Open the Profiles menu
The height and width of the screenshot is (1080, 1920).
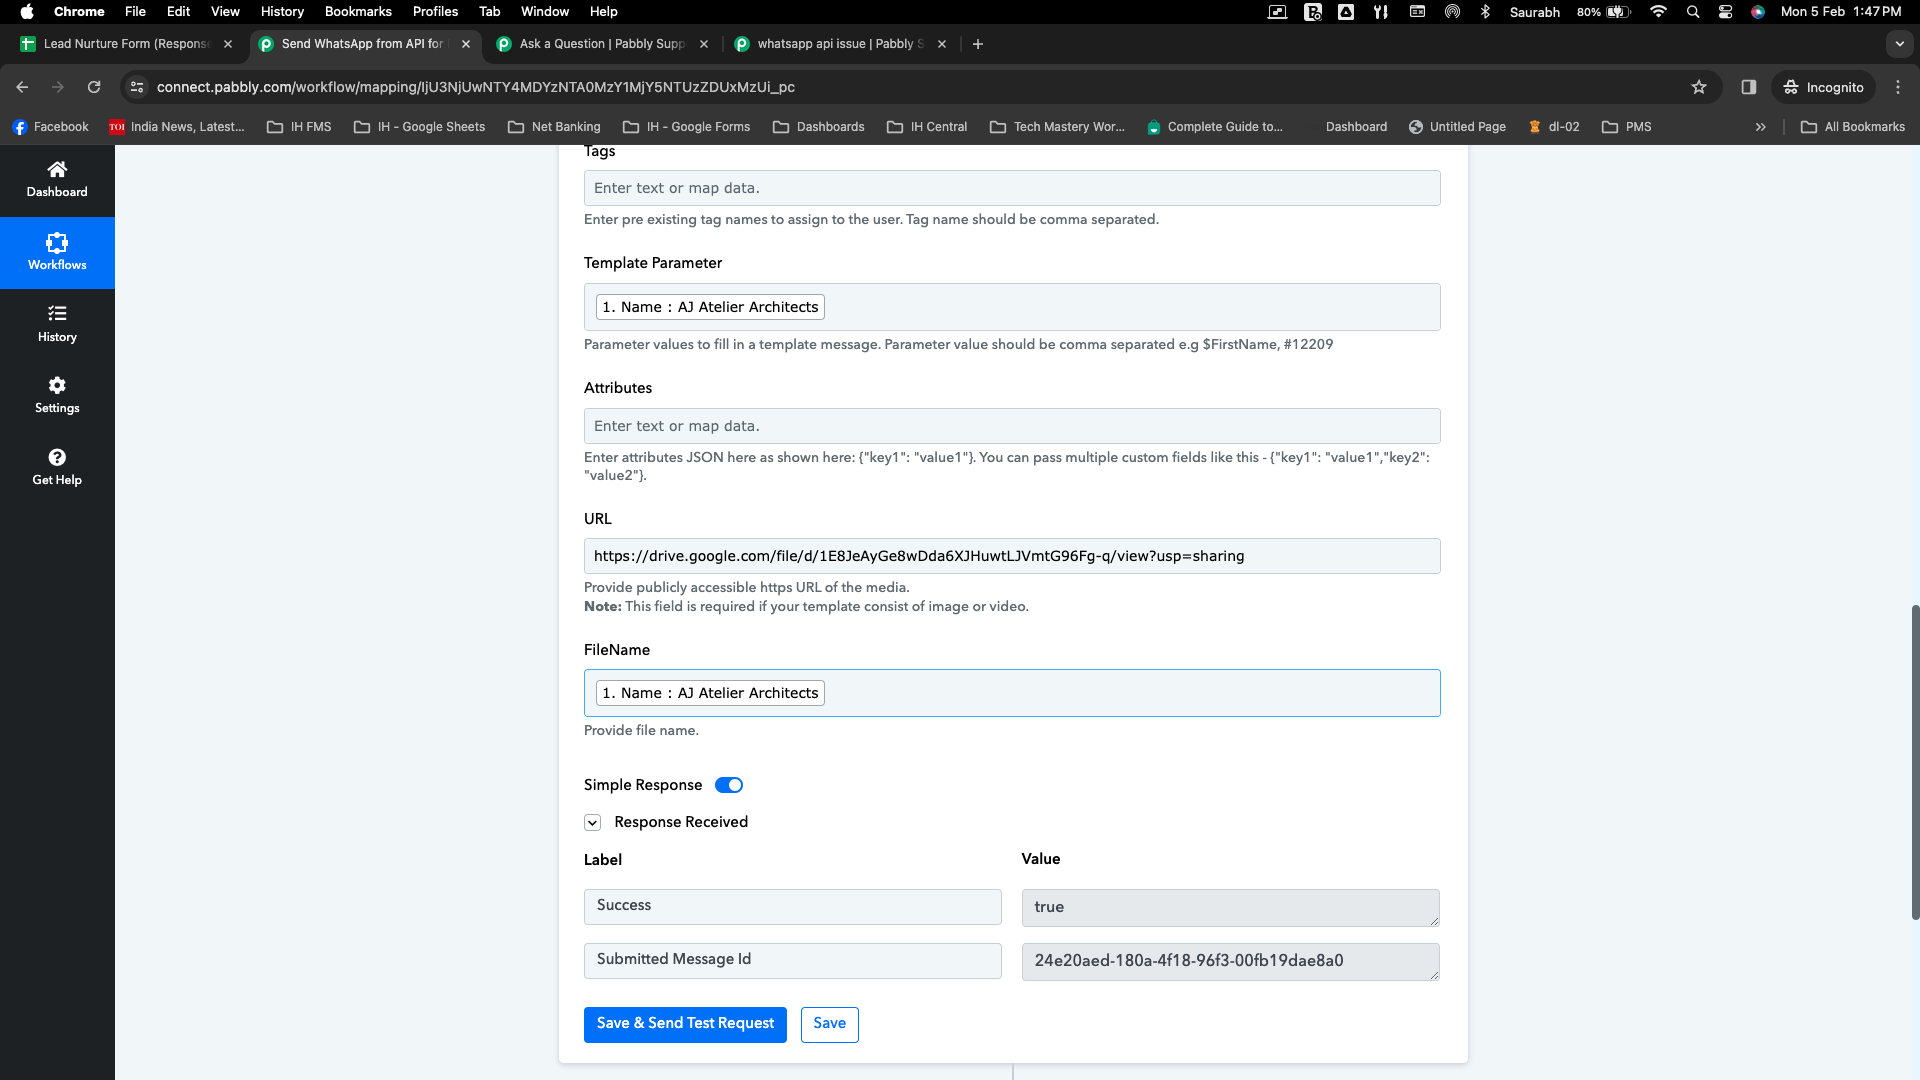tap(435, 12)
